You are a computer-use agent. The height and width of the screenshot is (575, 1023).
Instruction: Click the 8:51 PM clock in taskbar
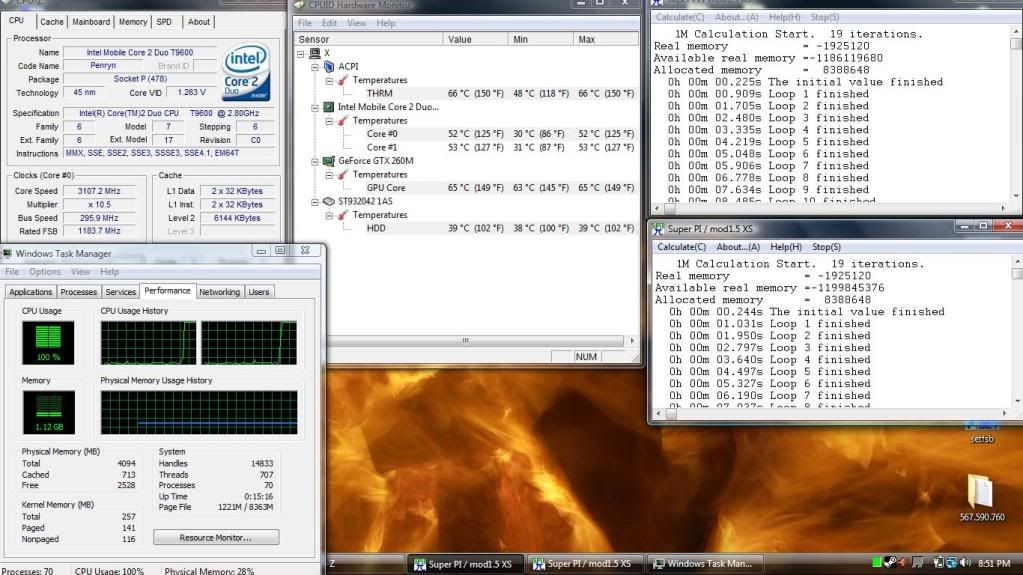point(994,563)
